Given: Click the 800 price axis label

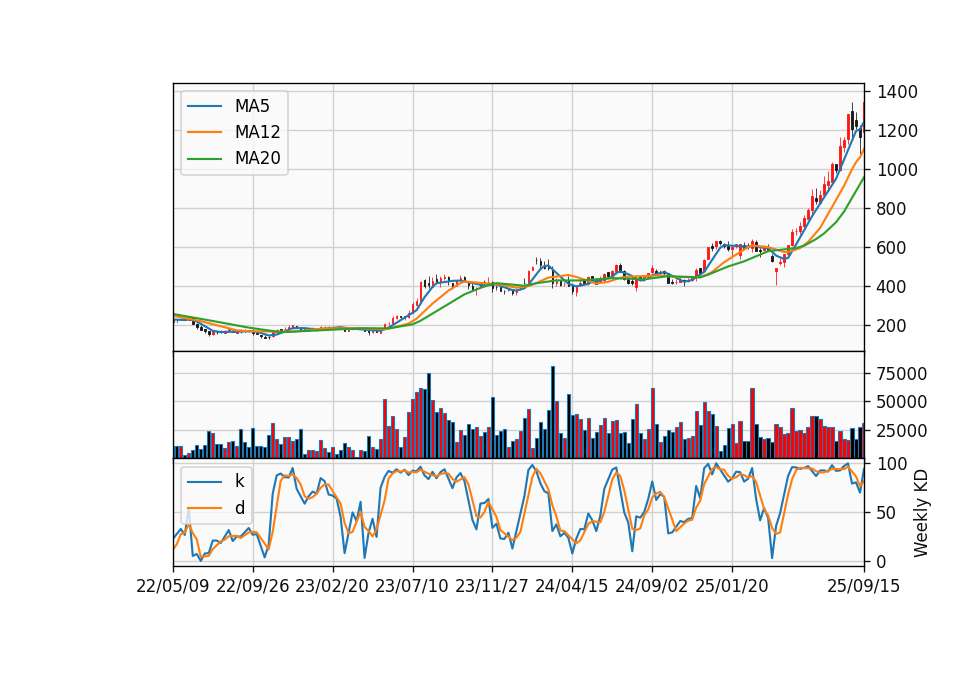Looking at the screenshot, I should coord(892,209).
